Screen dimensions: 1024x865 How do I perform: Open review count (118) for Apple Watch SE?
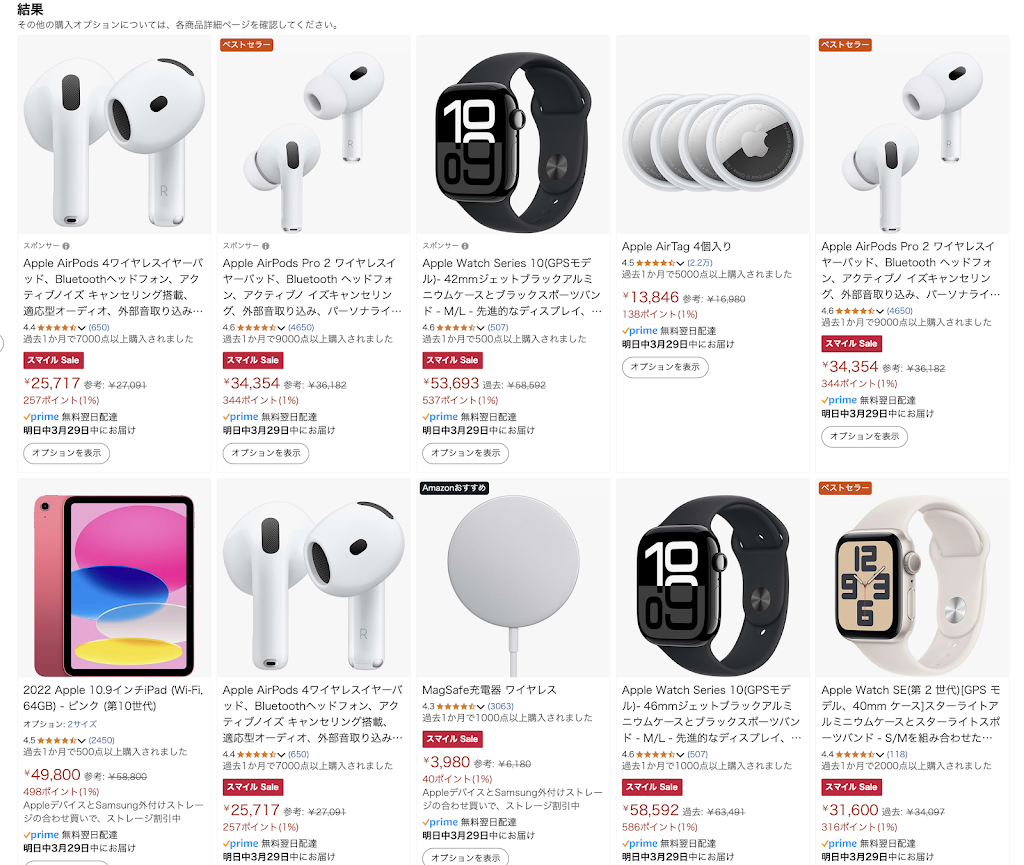(x=897, y=754)
